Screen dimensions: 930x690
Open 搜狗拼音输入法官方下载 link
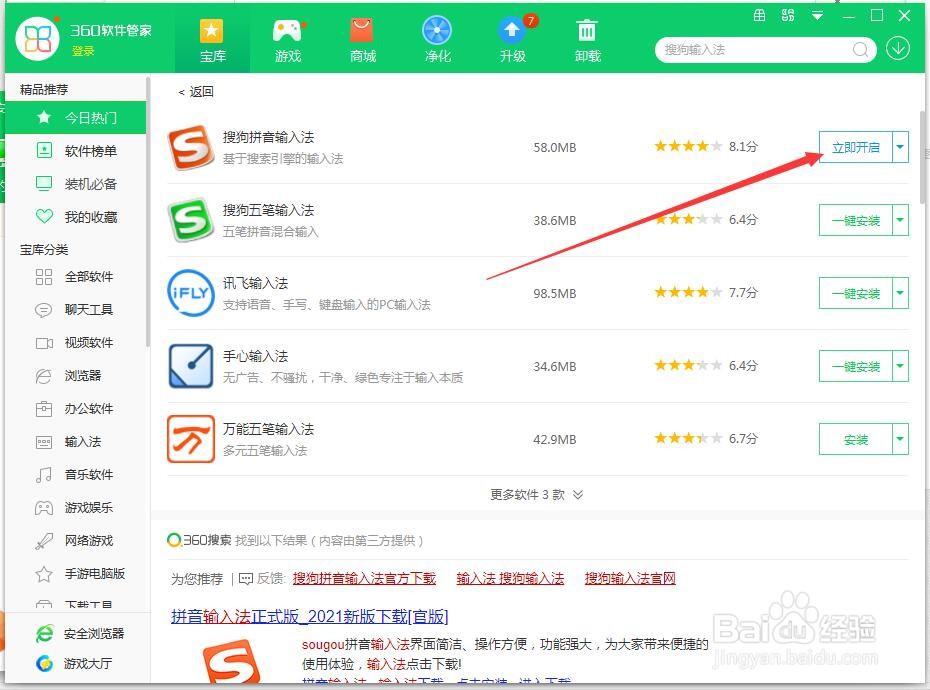point(364,578)
